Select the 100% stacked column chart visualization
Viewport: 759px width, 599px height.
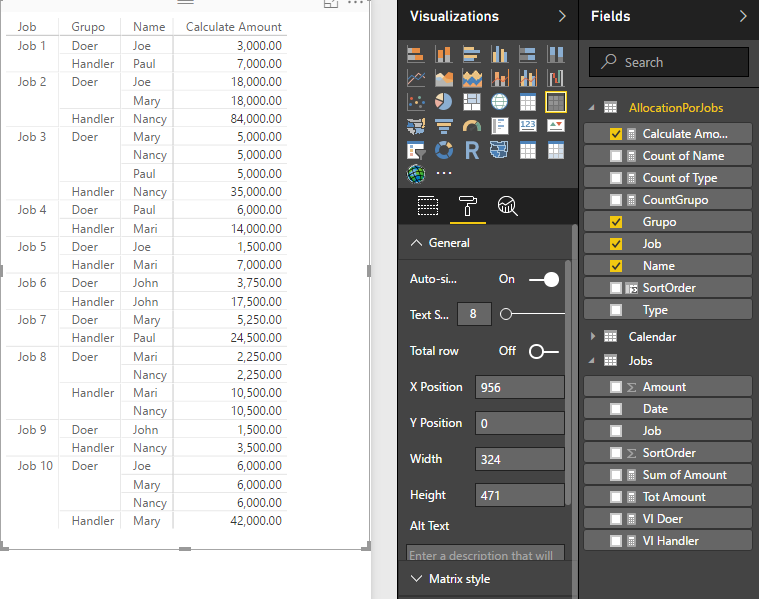(x=556, y=54)
